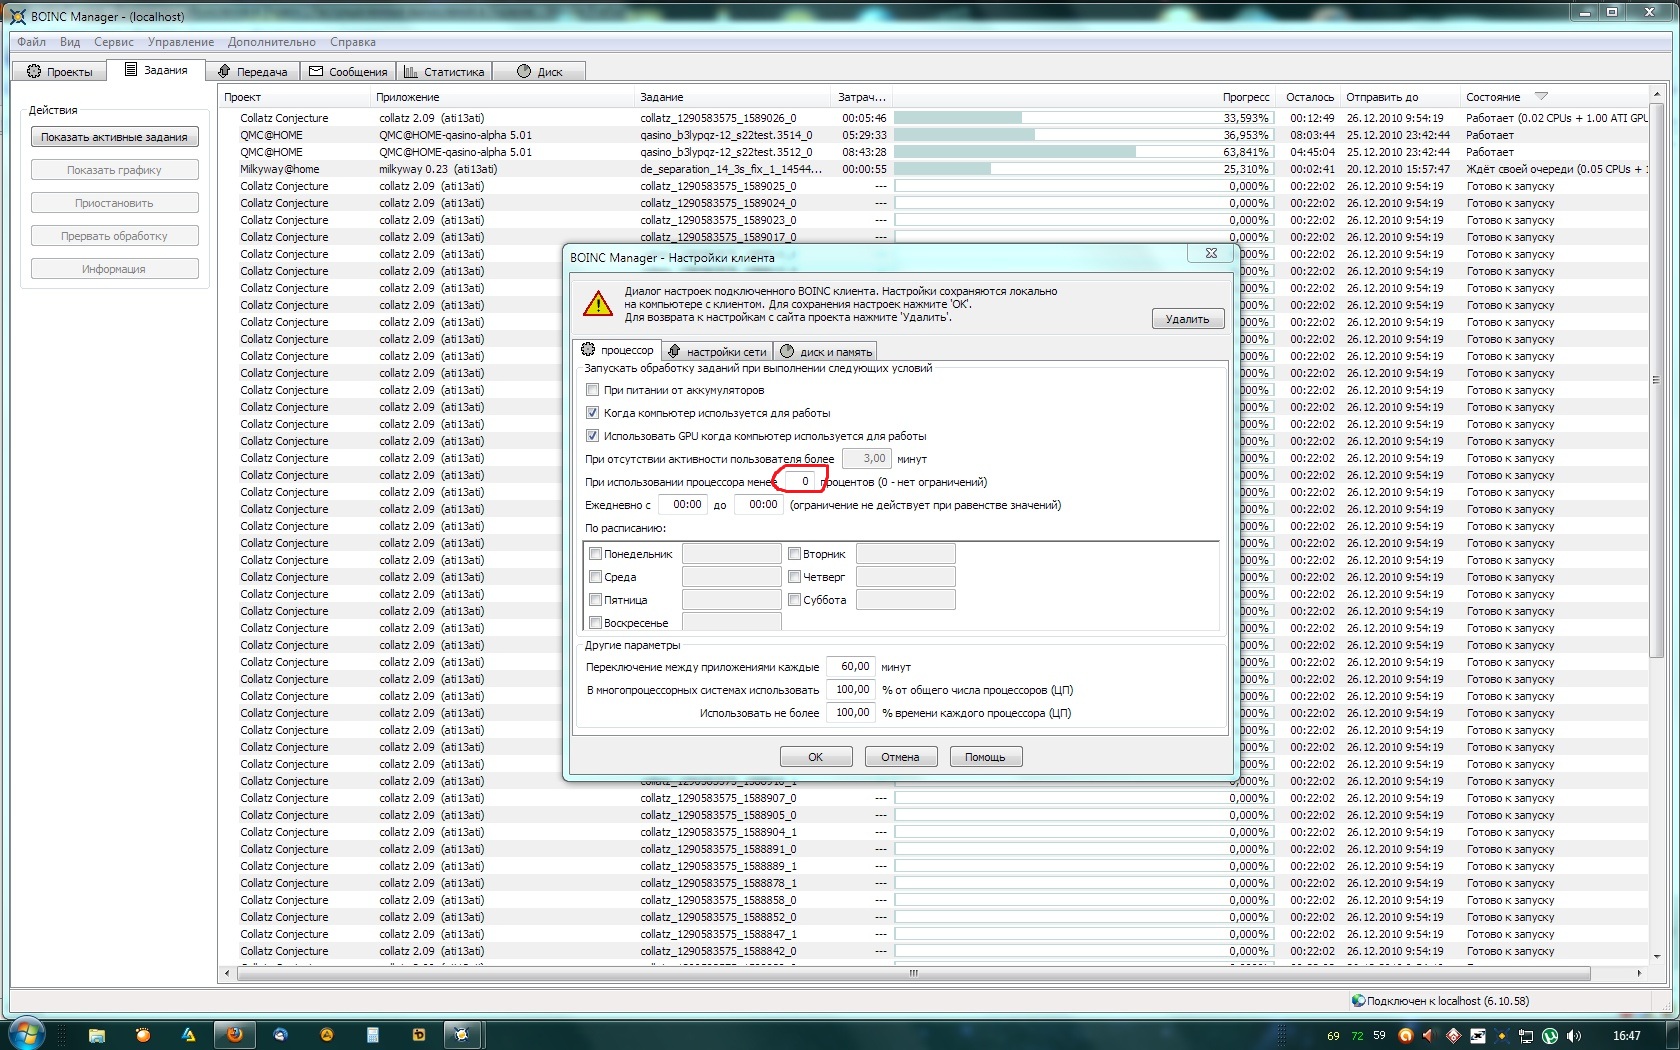Click the right arrow of the horizontal scrollbar

[1639, 973]
